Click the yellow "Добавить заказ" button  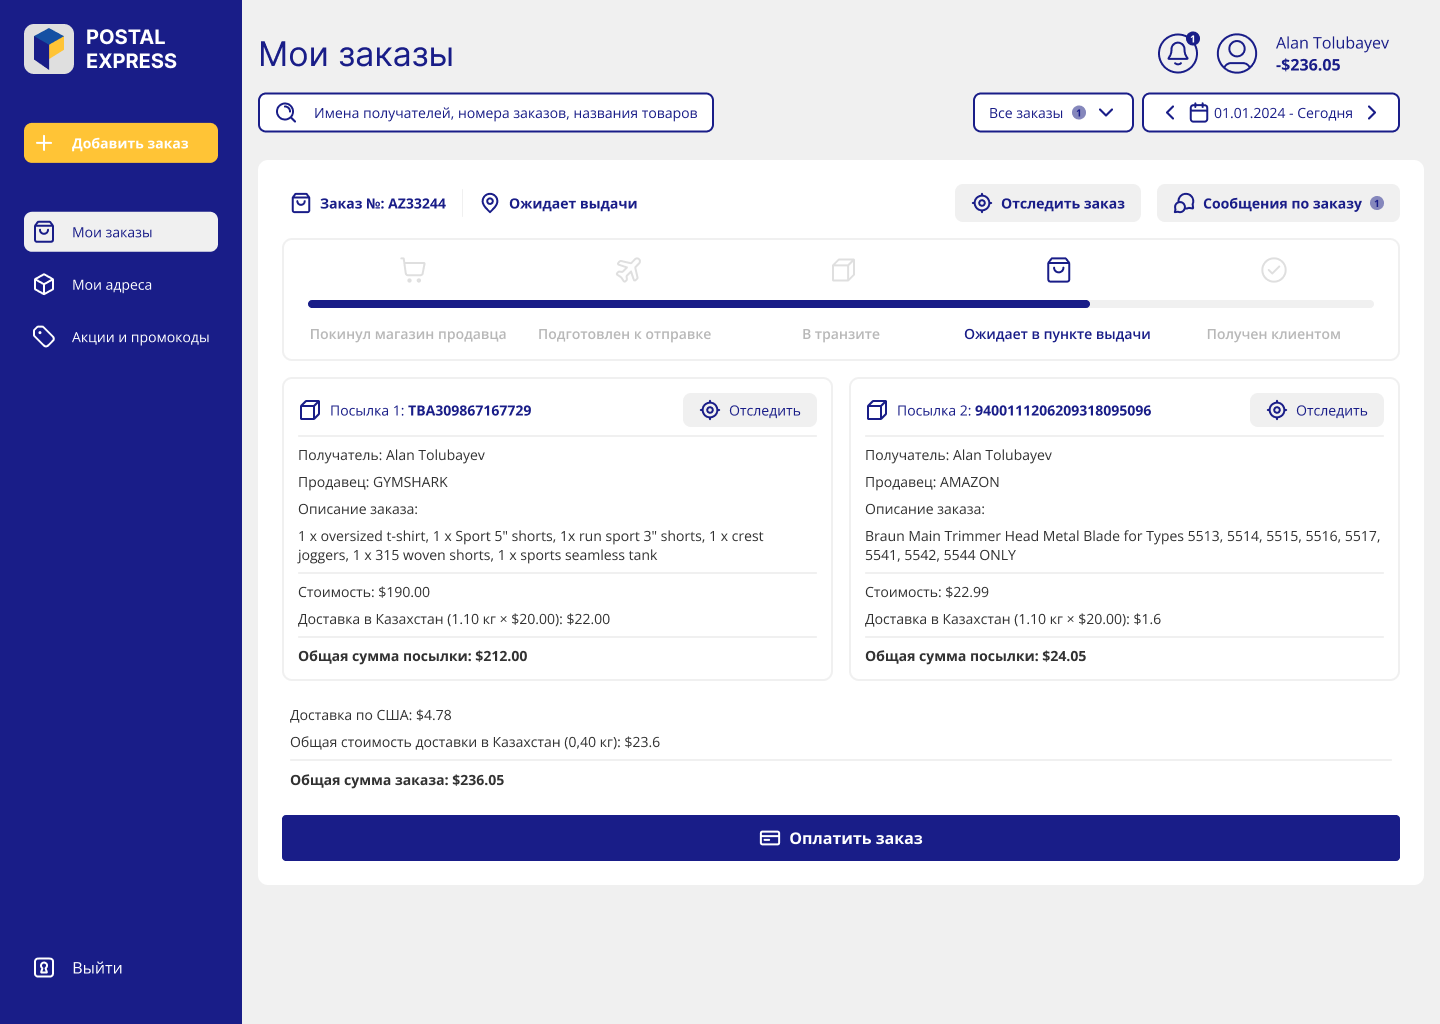point(121,143)
